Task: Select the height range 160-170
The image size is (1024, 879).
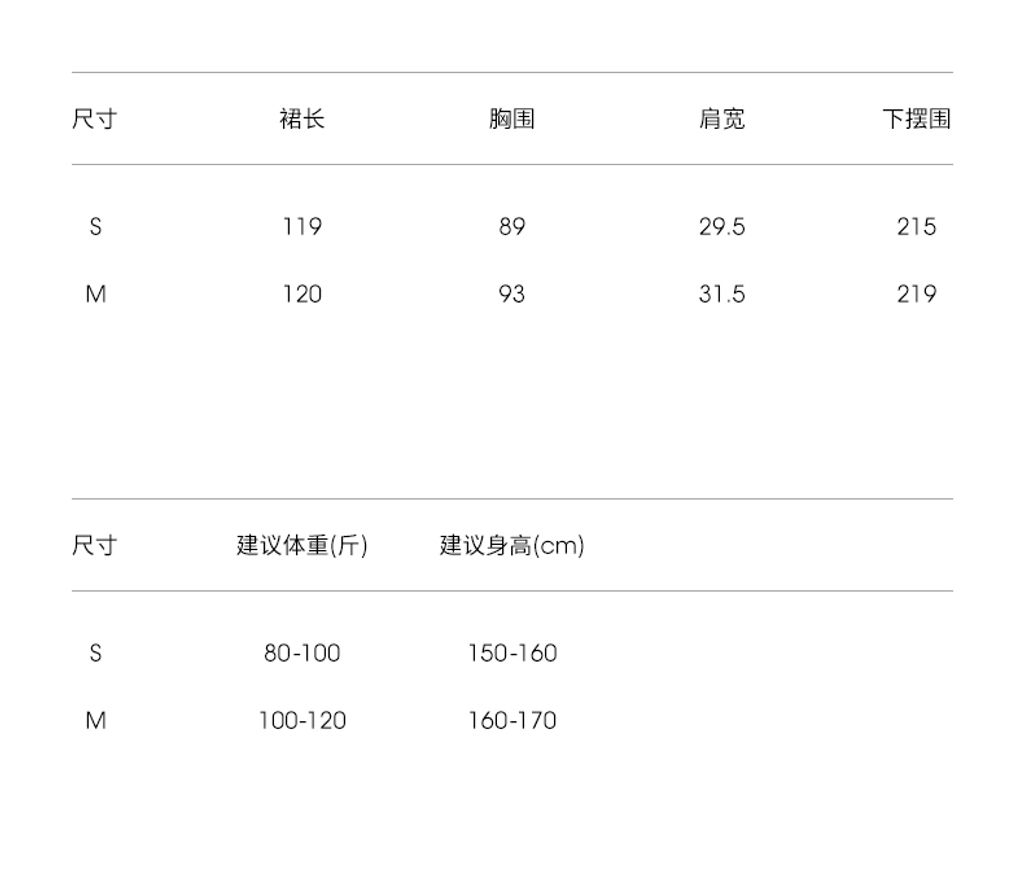Action: coord(512,720)
